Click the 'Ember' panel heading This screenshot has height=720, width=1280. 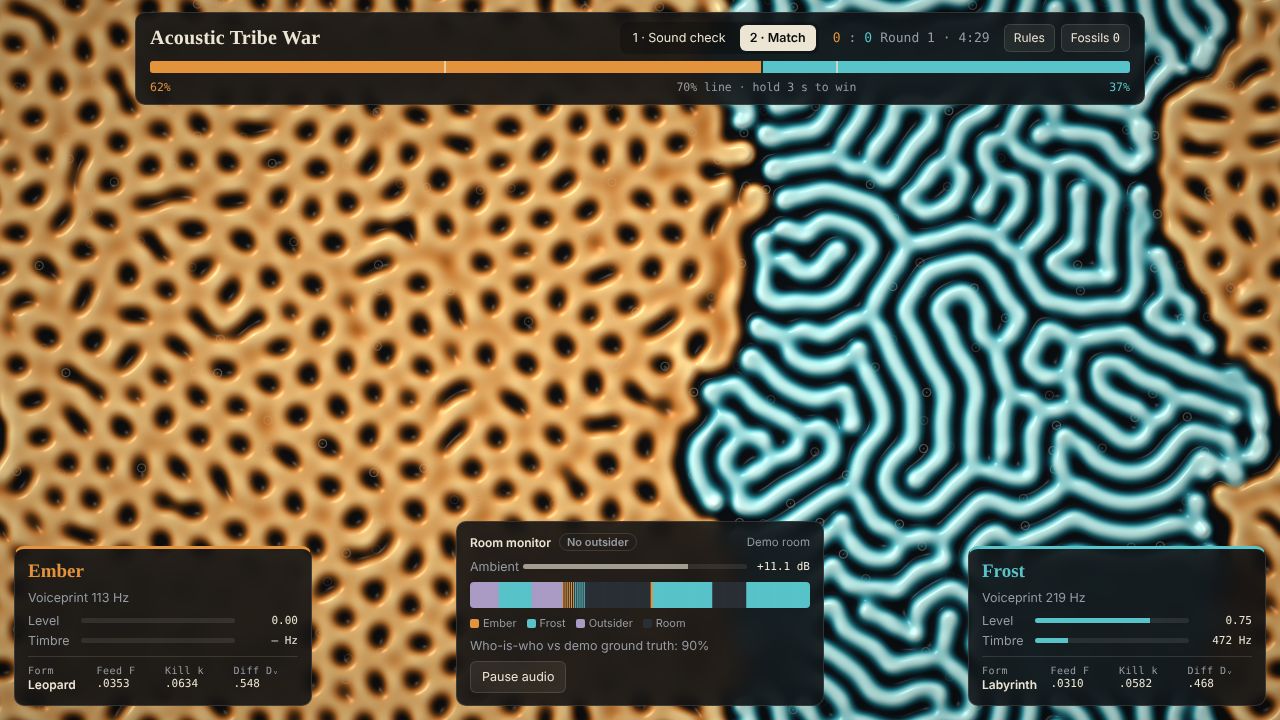(56, 571)
